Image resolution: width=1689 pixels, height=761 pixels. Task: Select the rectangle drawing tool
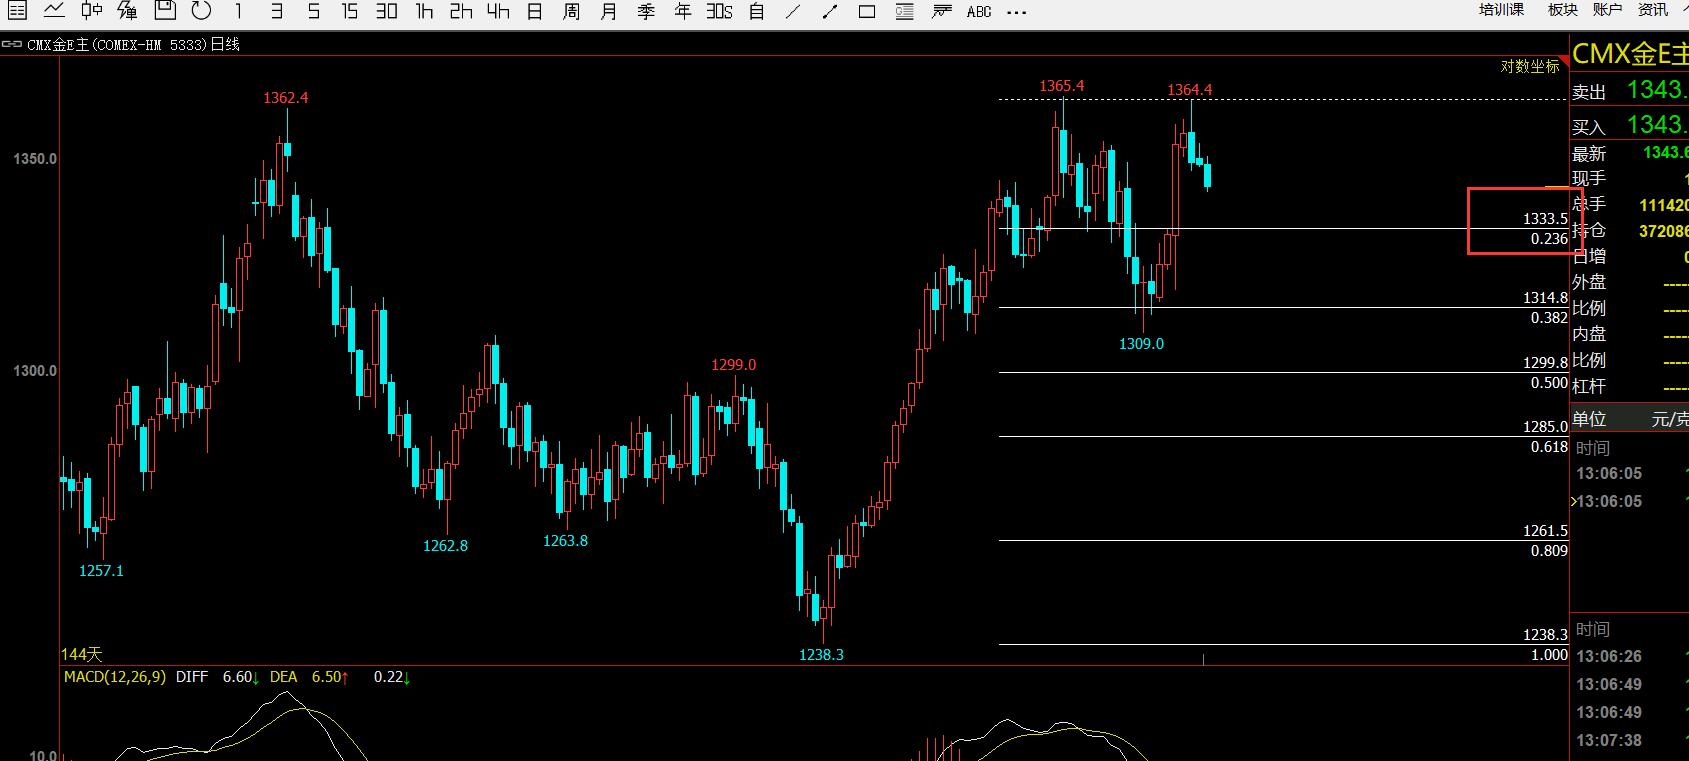click(x=867, y=12)
